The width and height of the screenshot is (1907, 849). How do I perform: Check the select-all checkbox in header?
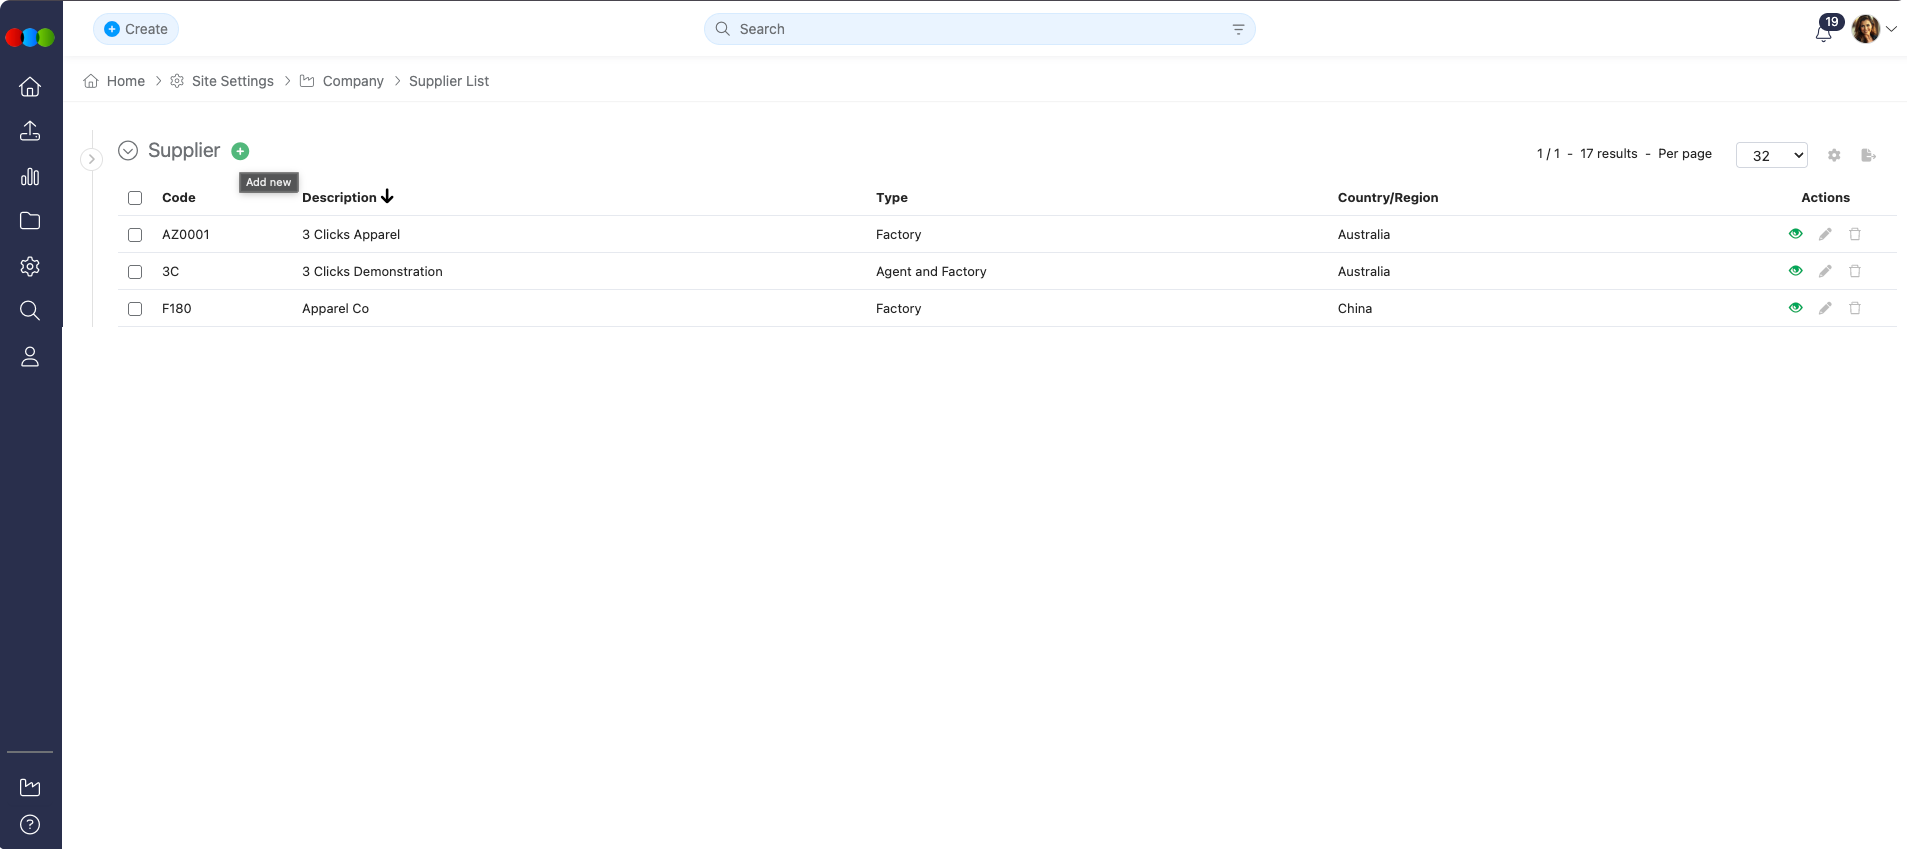click(135, 198)
